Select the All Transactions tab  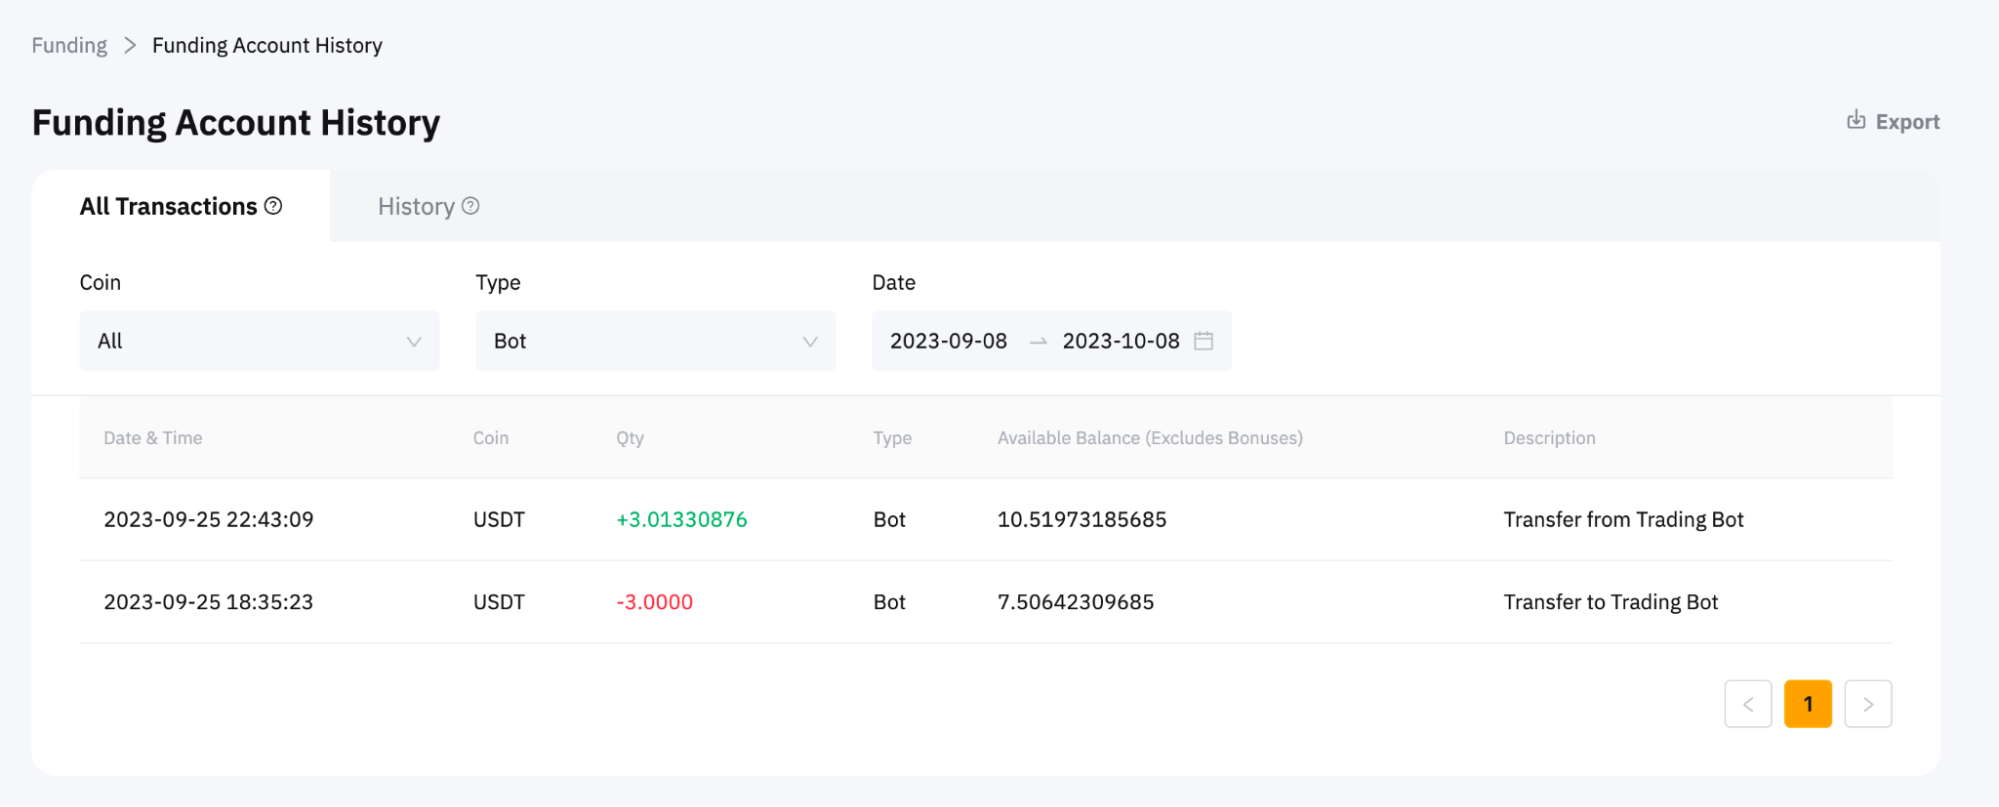point(168,206)
